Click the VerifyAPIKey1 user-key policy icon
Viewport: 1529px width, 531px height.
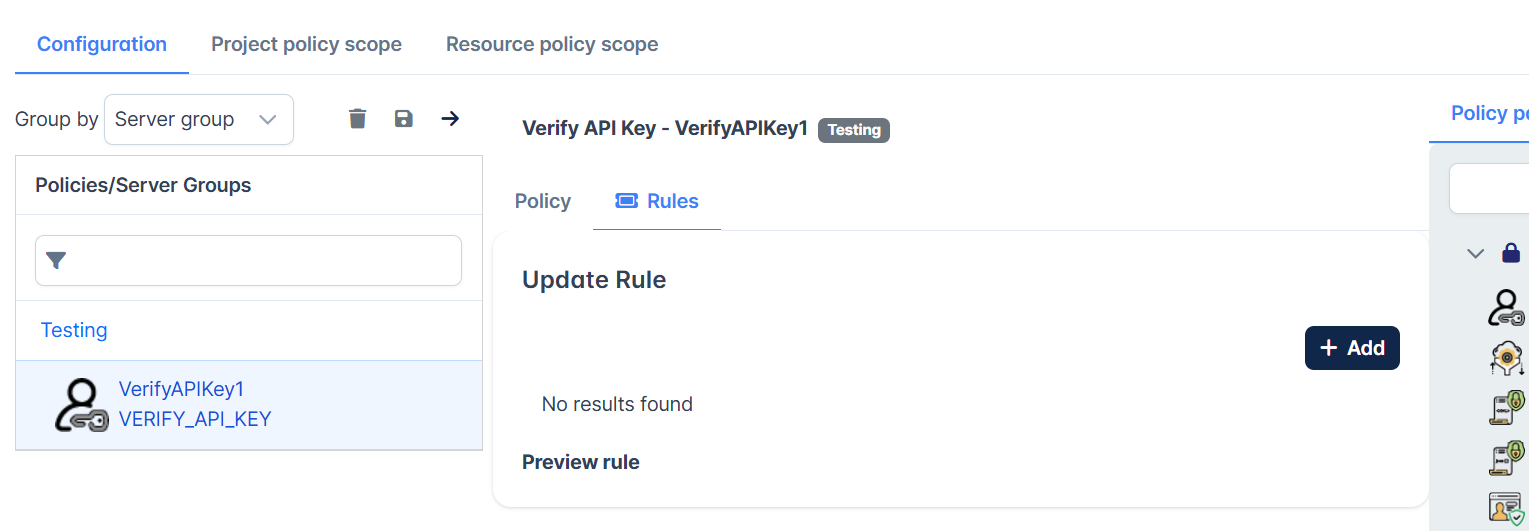pyautogui.click(x=81, y=405)
